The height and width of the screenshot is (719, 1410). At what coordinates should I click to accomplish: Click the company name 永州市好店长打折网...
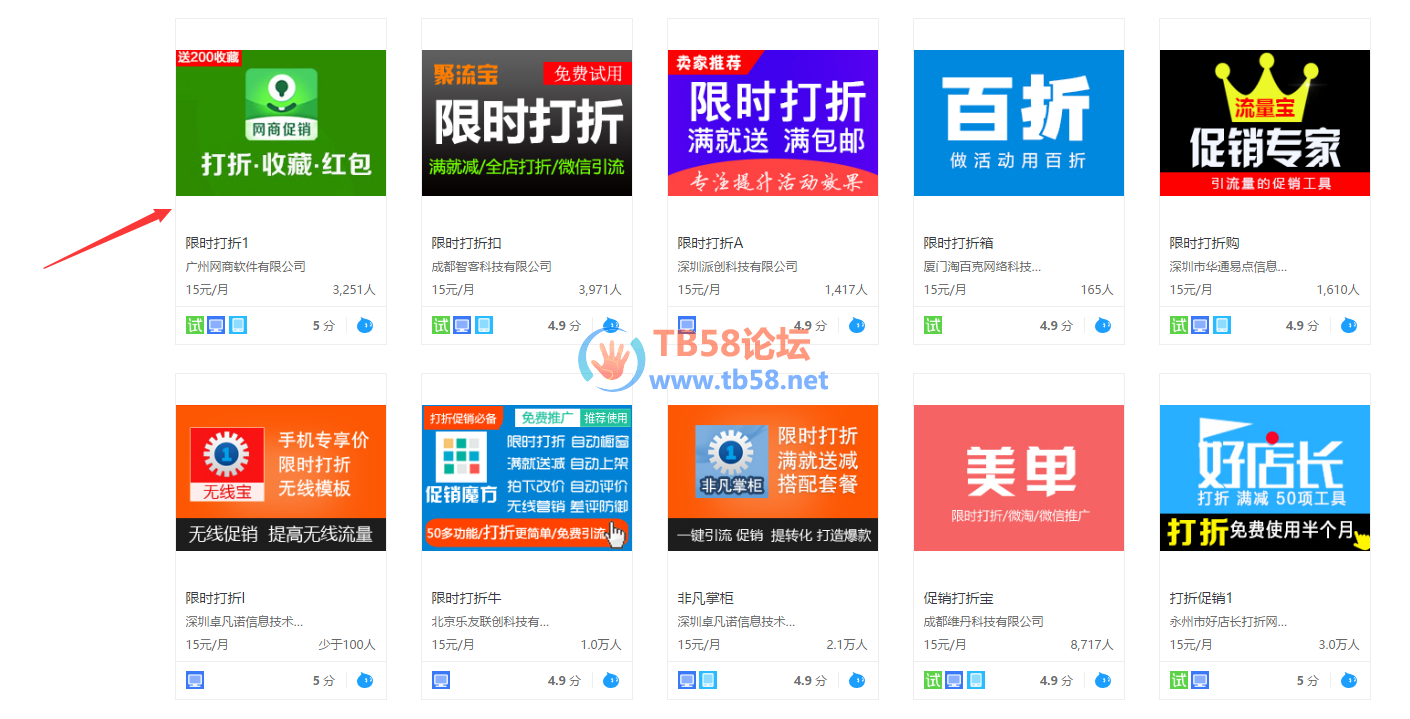[x=1229, y=622]
